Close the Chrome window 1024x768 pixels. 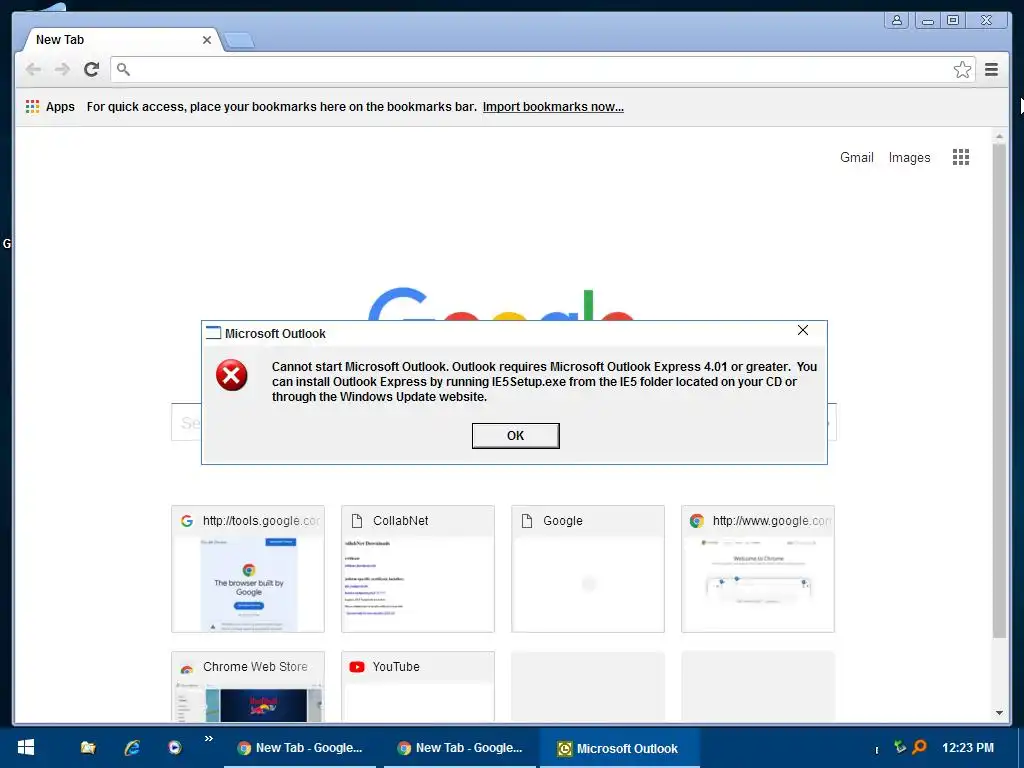point(986,20)
